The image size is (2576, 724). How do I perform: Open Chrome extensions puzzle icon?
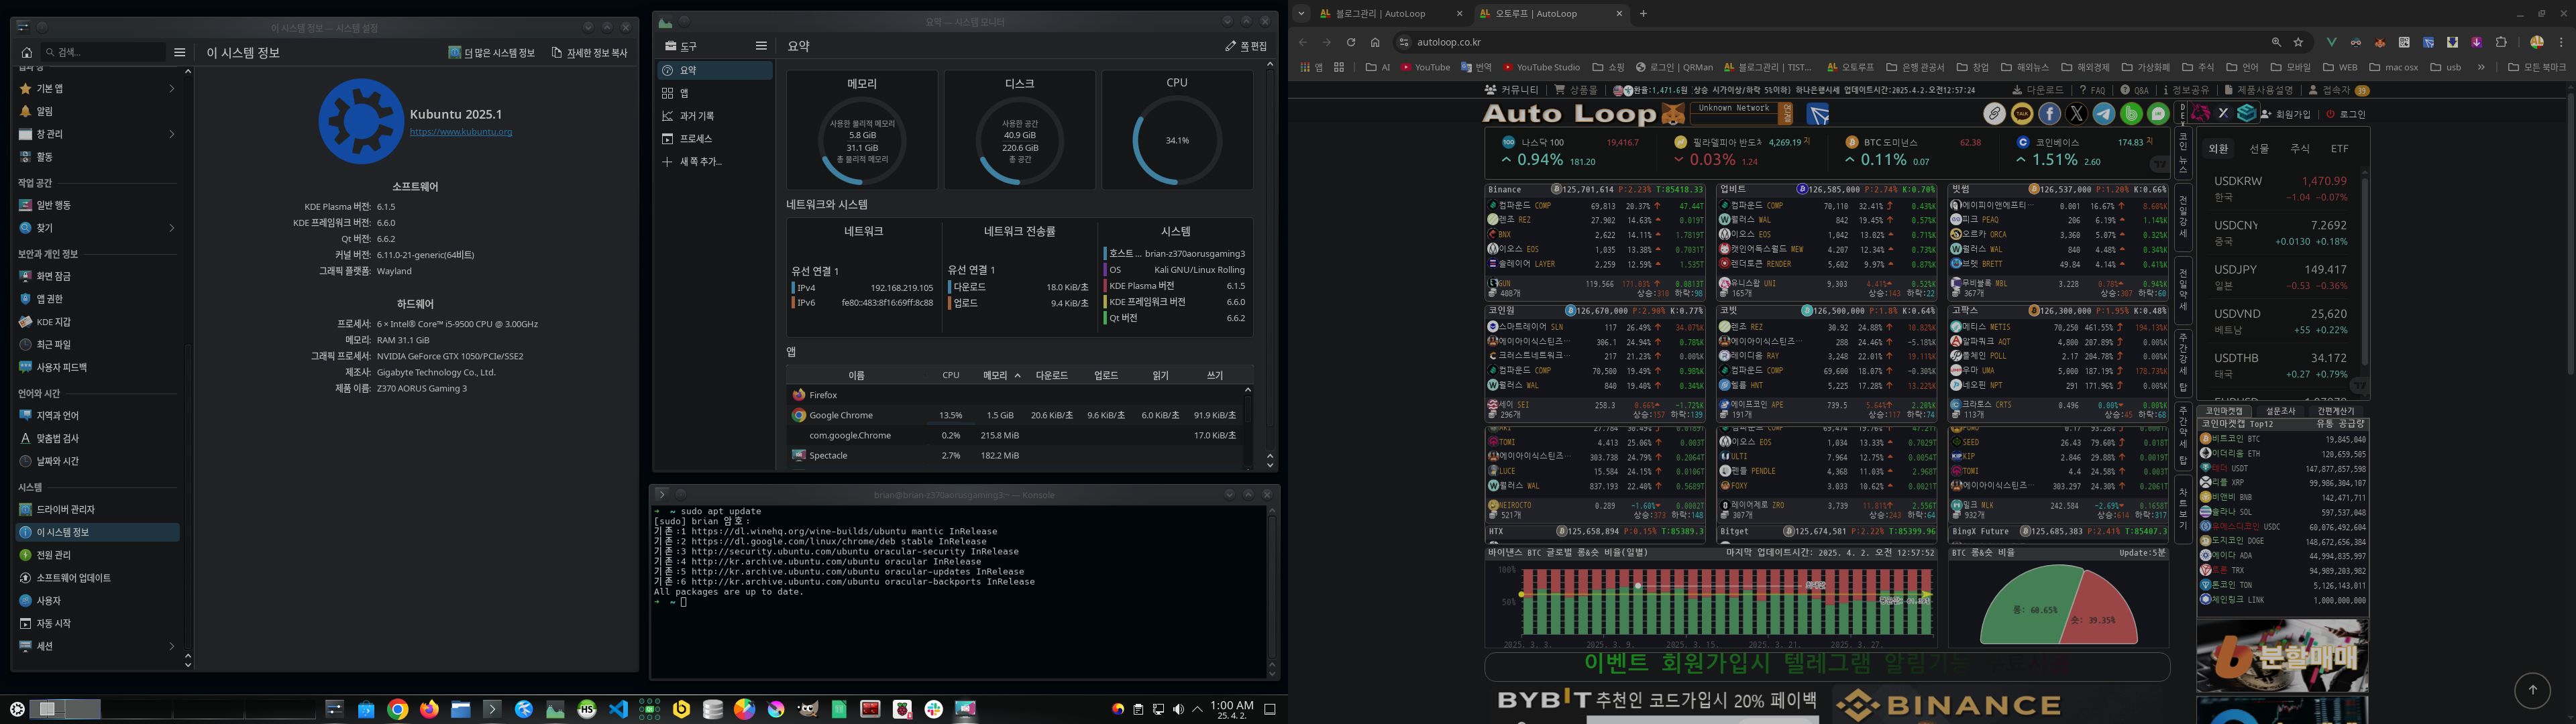(x=2501, y=42)
